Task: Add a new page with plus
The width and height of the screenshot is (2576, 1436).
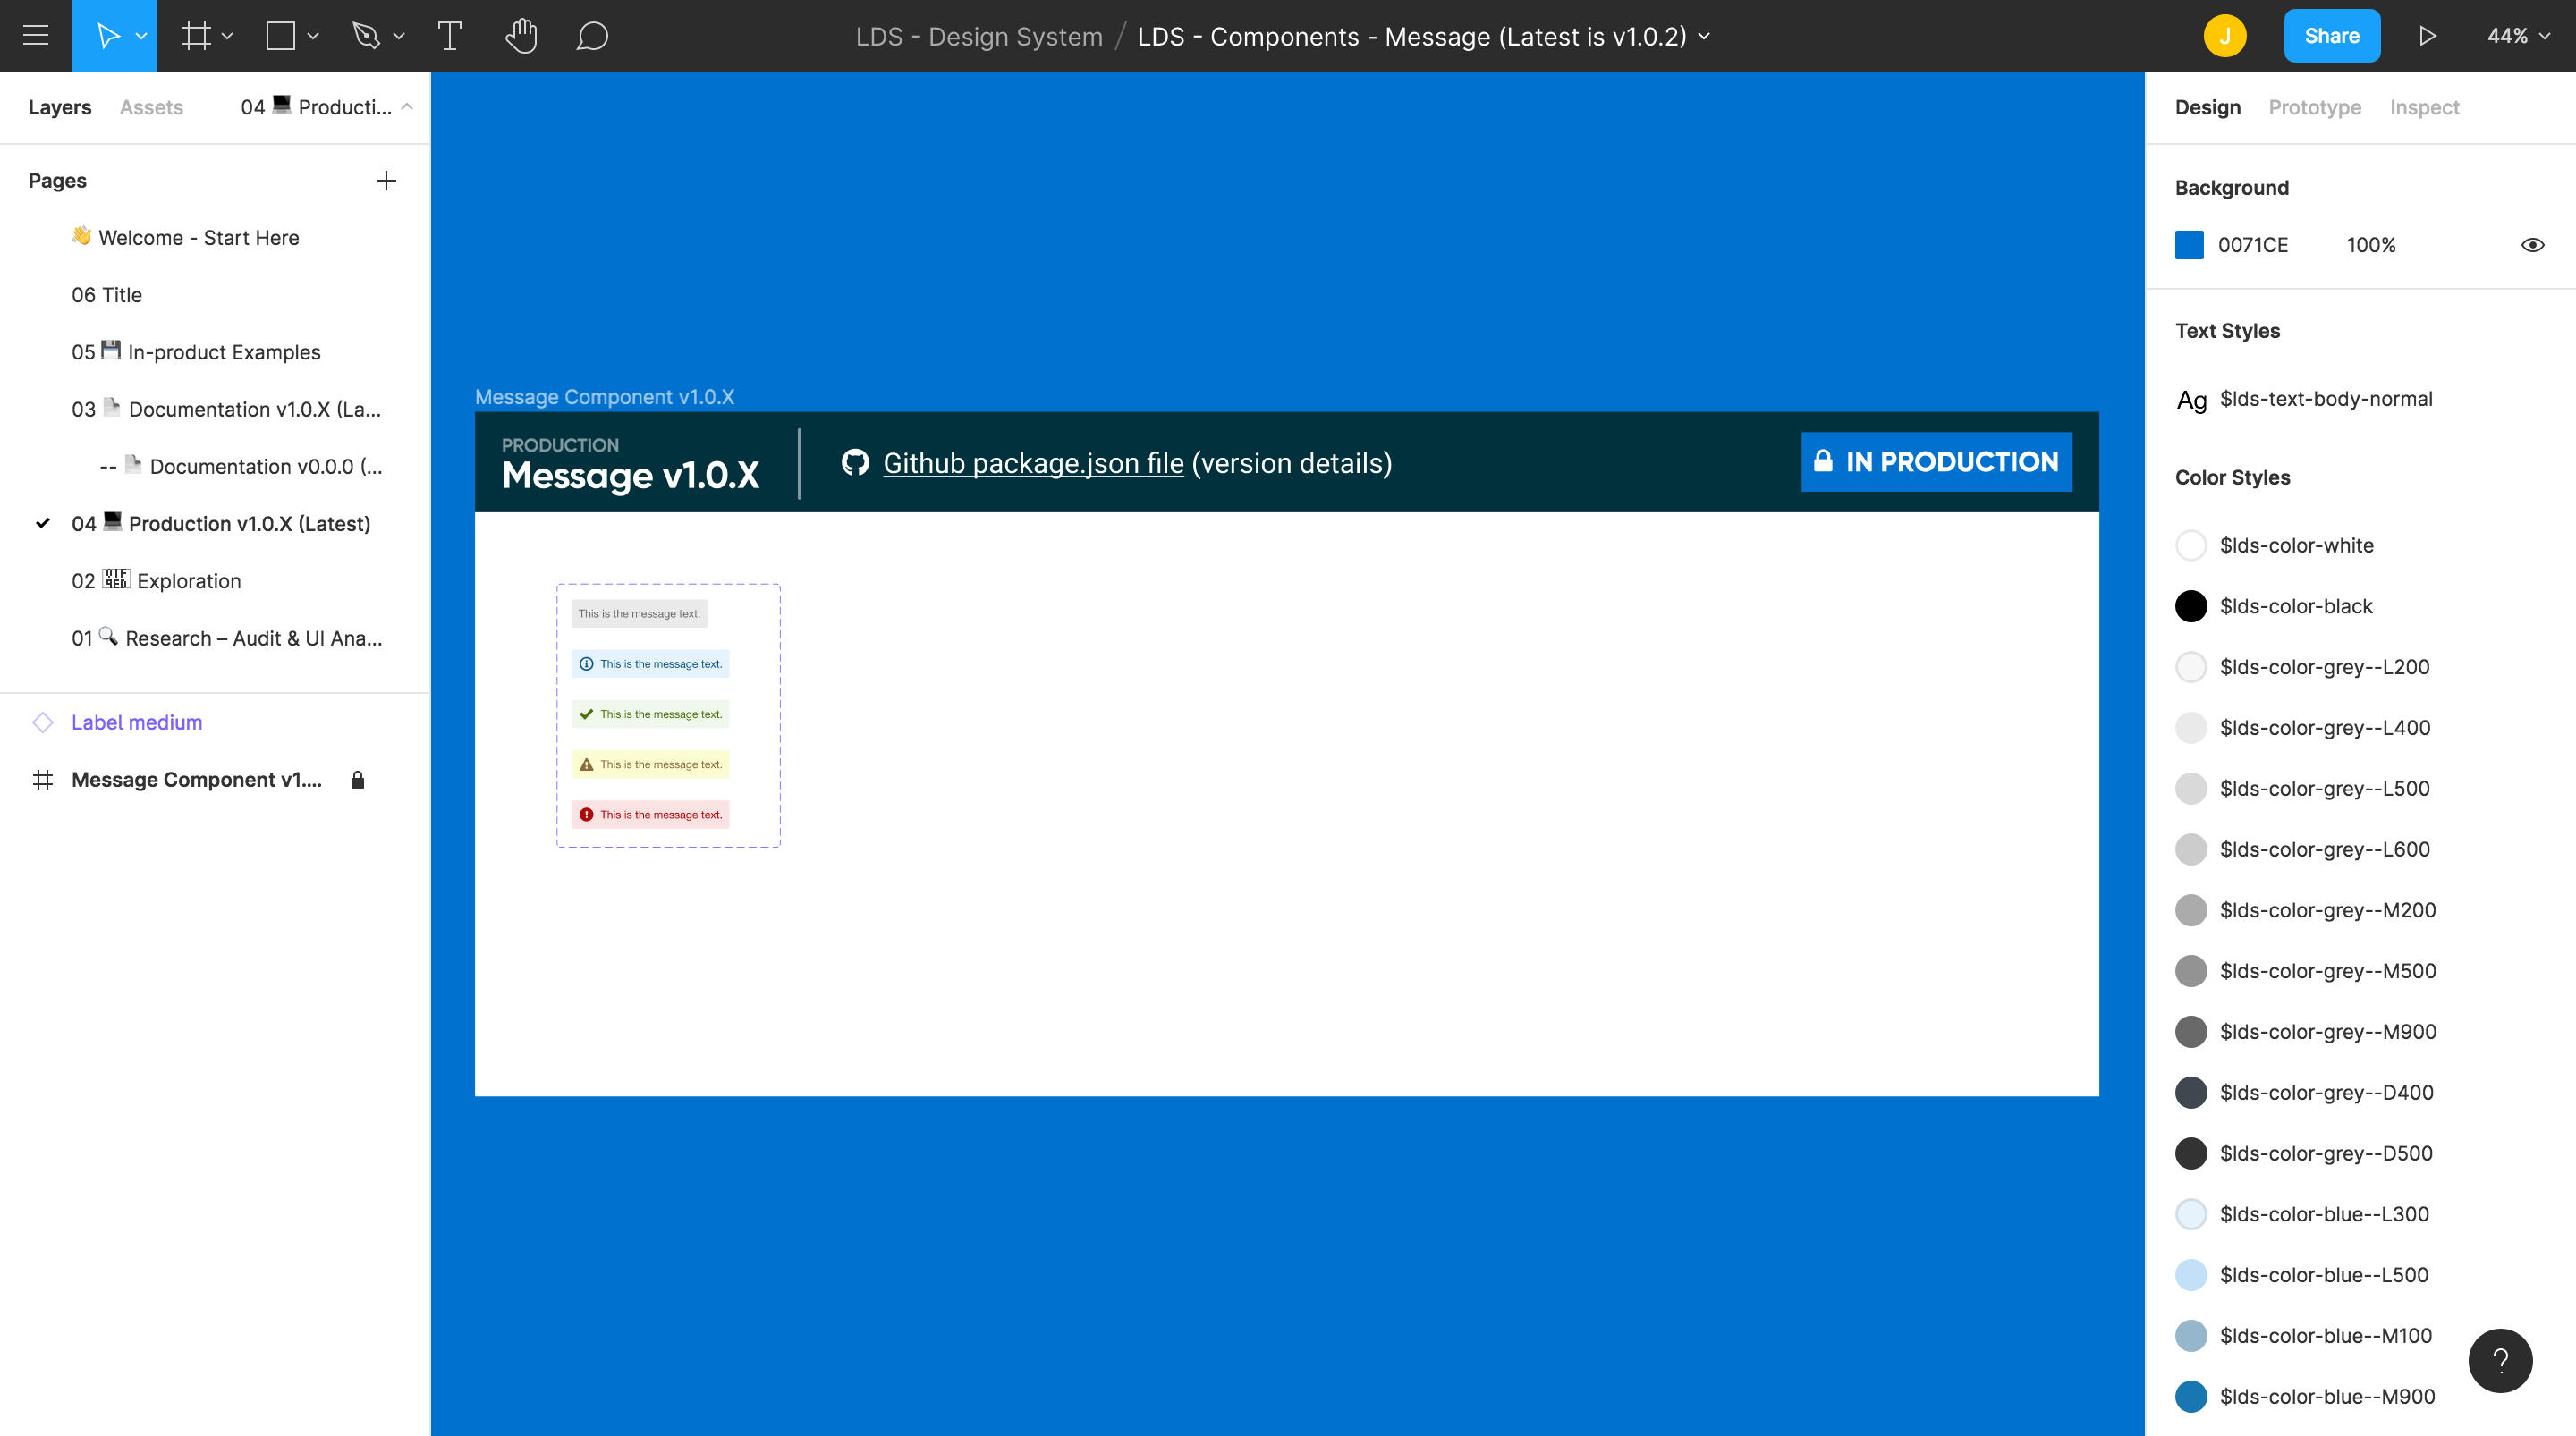Action: click(x=386, y=181)
